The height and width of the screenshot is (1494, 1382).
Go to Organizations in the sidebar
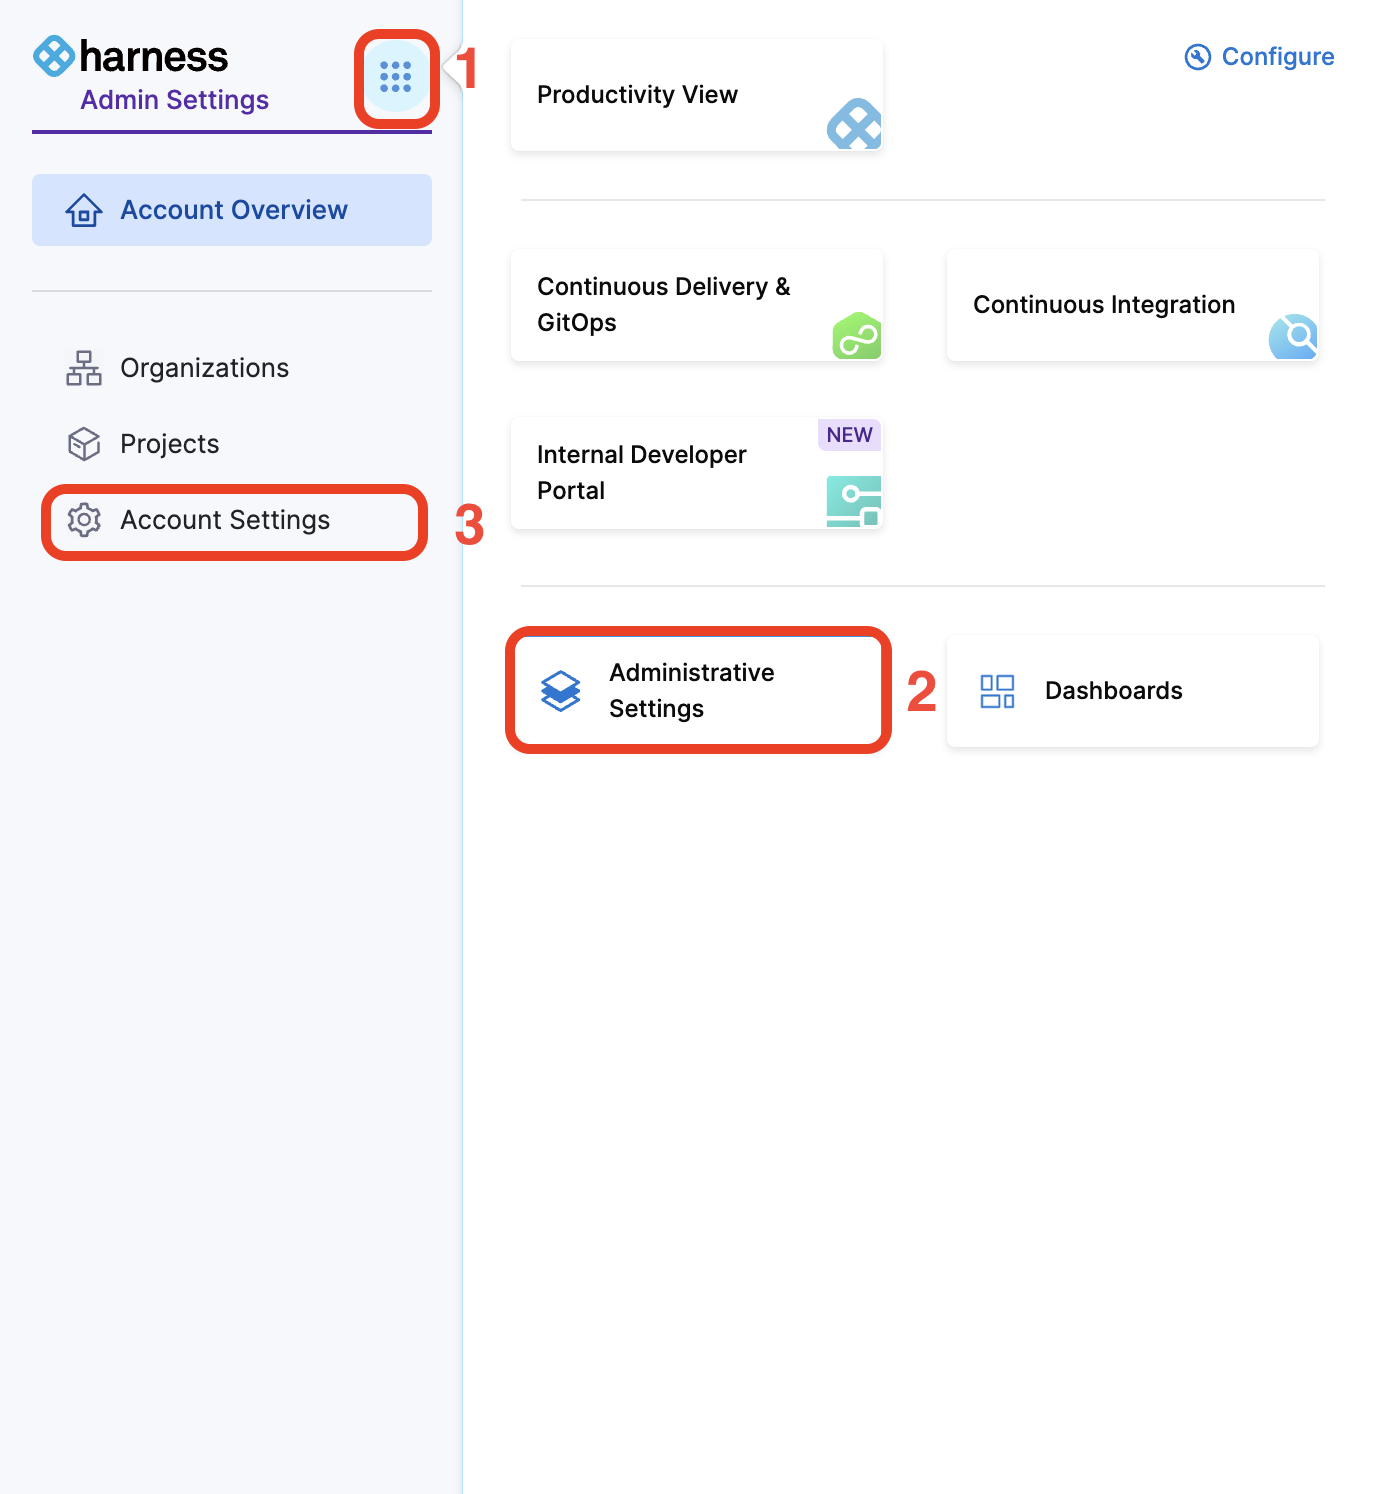pos(204,368)
